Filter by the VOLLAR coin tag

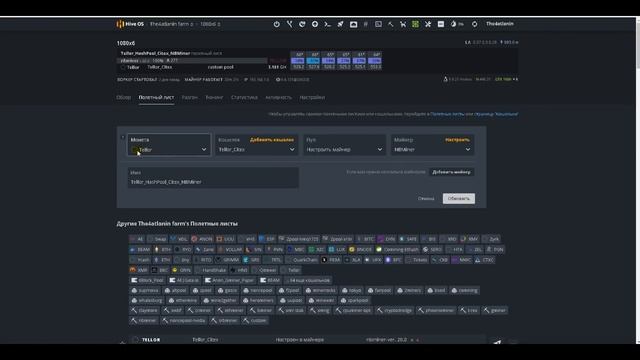pos(230,249)
